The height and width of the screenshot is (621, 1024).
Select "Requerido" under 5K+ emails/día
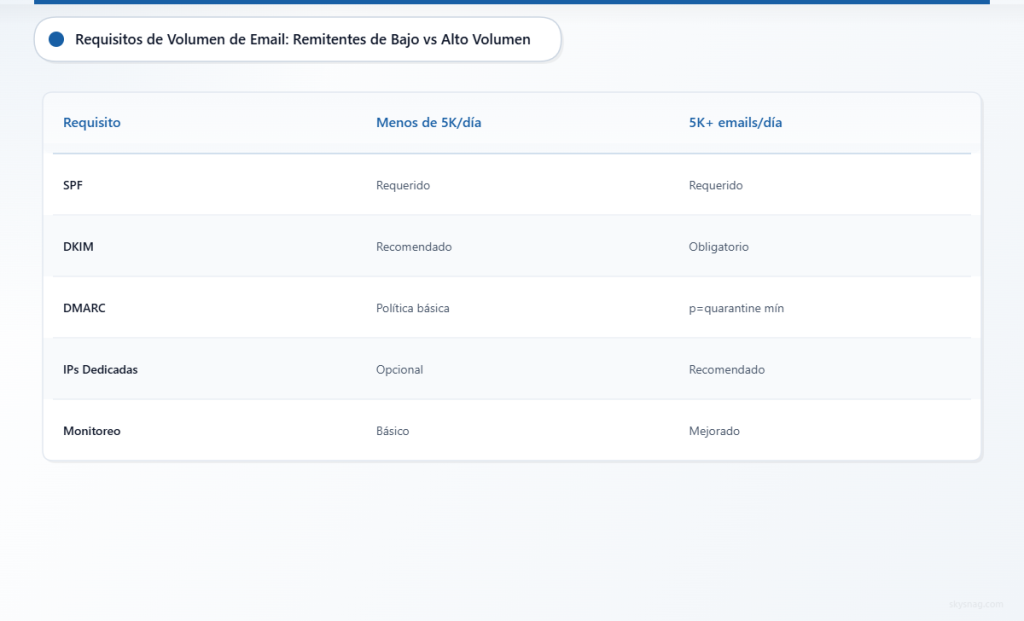click(716, 185)
